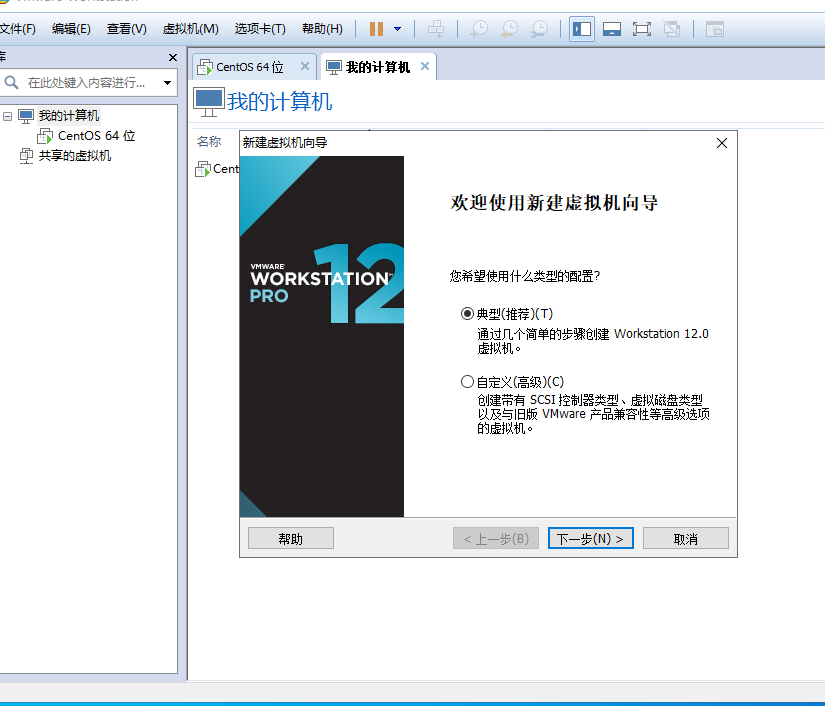Image resolution: width=825 pixels, height=706 pixels.
Task: Click the Pause virtual machine toolbar icon
Action: click(376, 29)
